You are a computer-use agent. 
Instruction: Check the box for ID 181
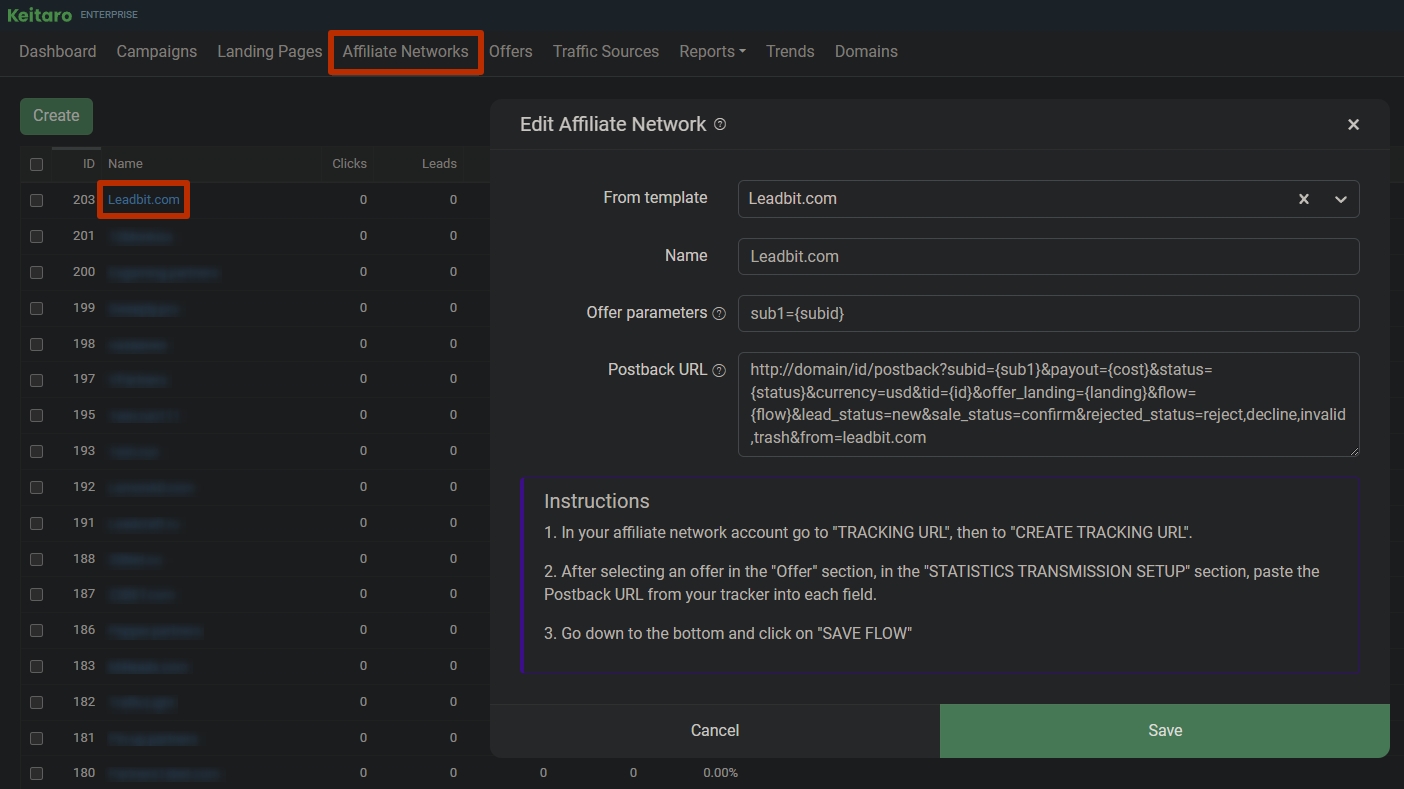click(37, 738)
